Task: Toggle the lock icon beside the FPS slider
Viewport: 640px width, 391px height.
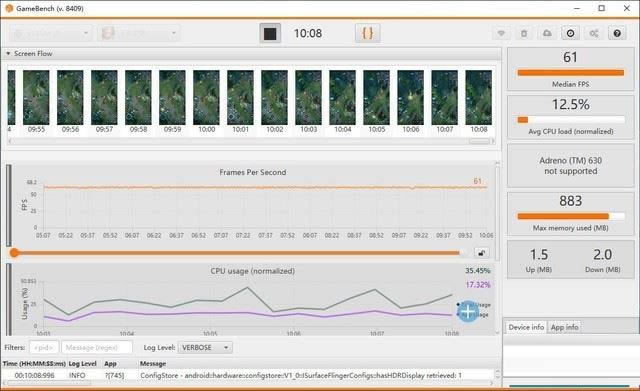Action: 482,253
